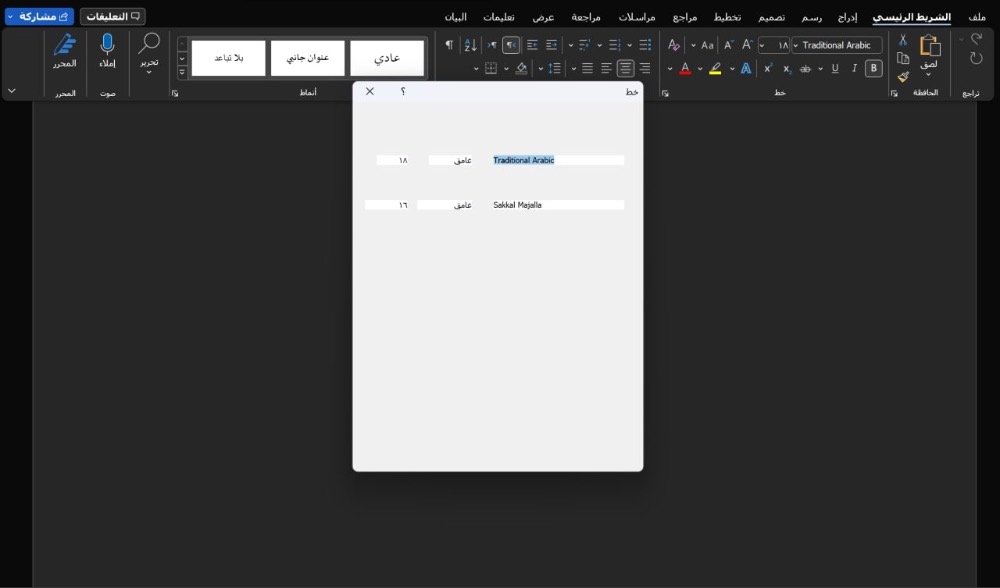Toggle Italic formatting in the ribbon
Image resolution: width=1000 pixels, height=588 pixels.
click(x=854, y=69)
